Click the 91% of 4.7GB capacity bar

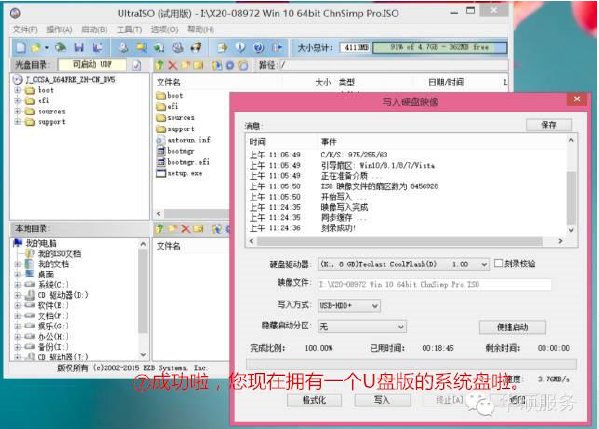click(x=440, y=47)
